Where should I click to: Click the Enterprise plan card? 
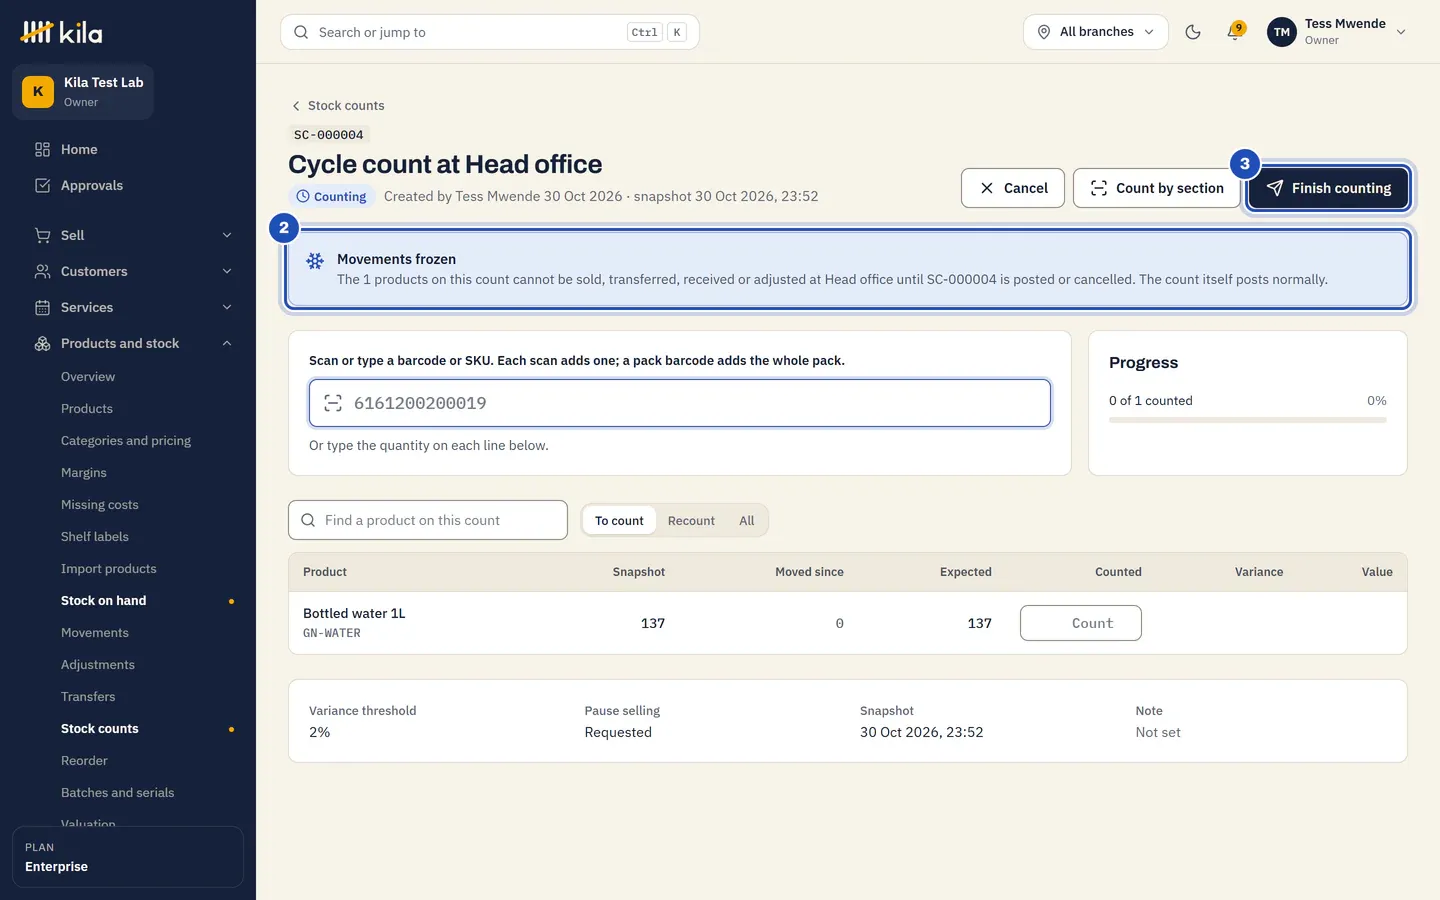128,857
